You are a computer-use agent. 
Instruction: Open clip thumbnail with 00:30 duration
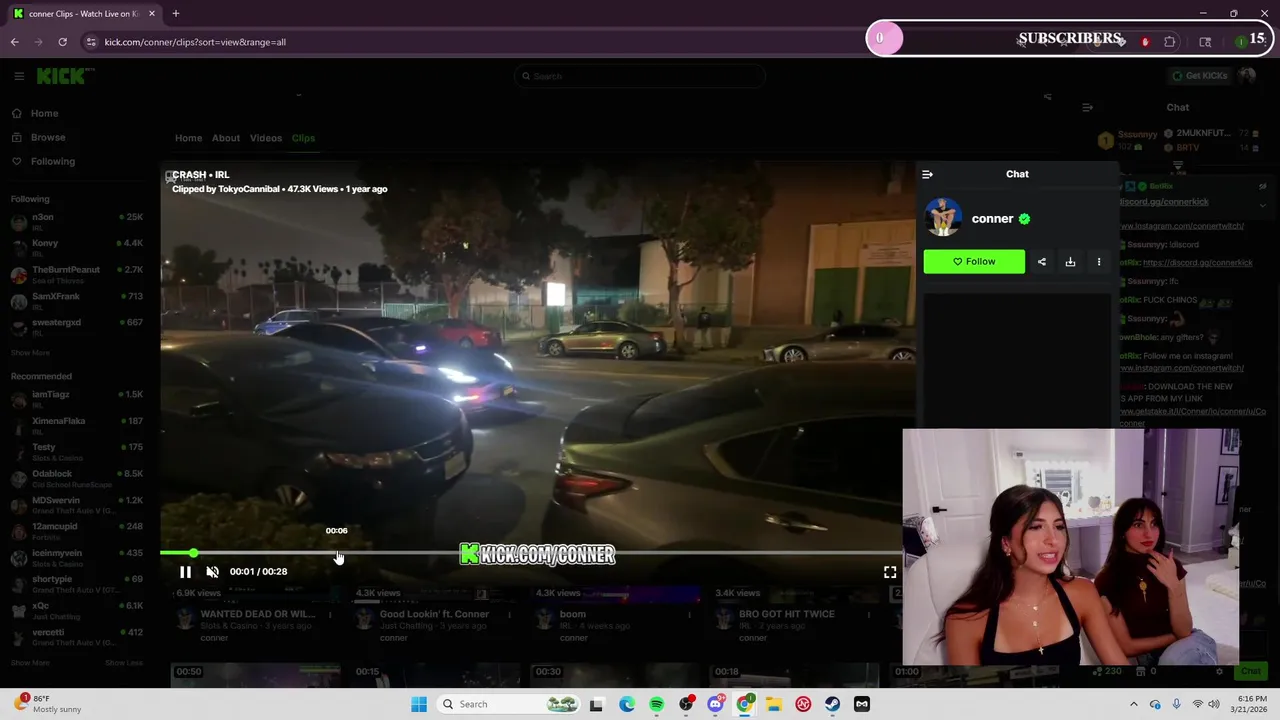pos(614,675)
